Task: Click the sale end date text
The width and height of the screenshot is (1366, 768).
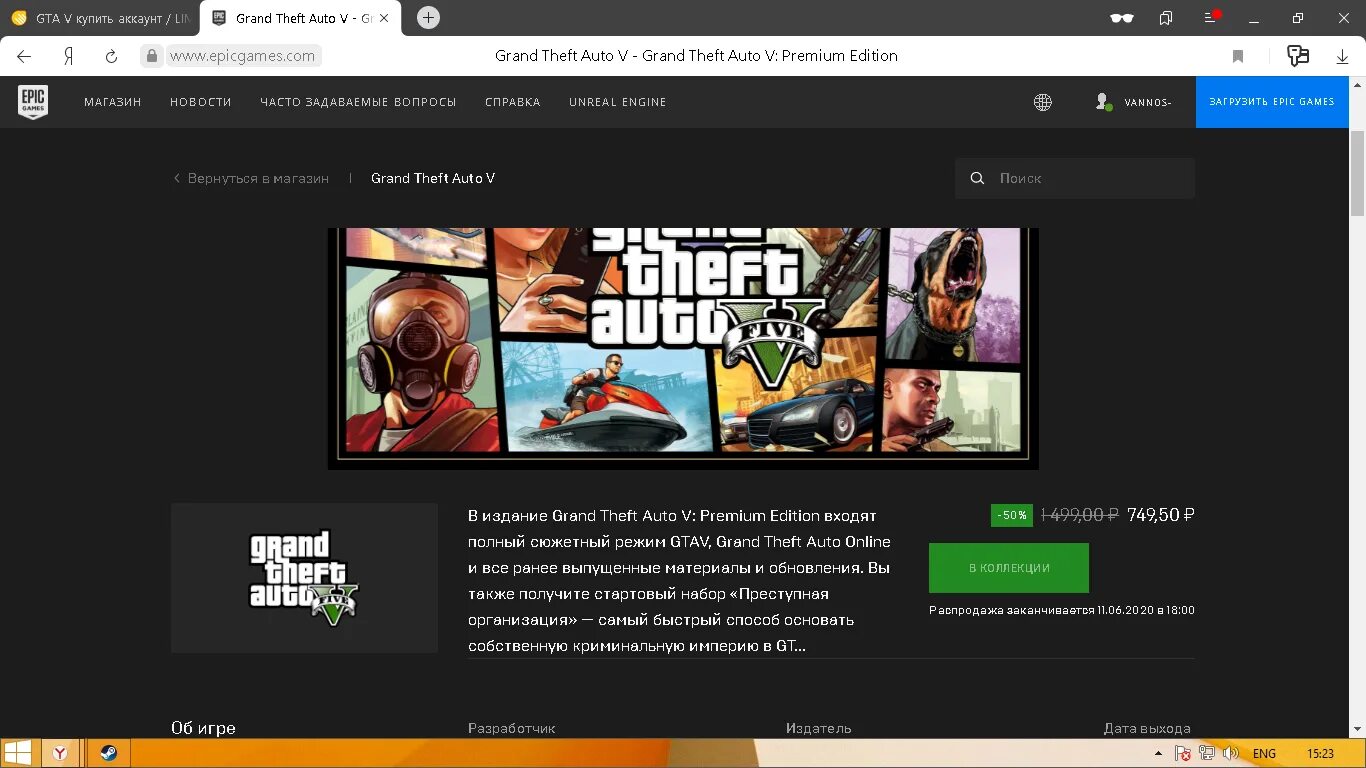Action: 1062,610
